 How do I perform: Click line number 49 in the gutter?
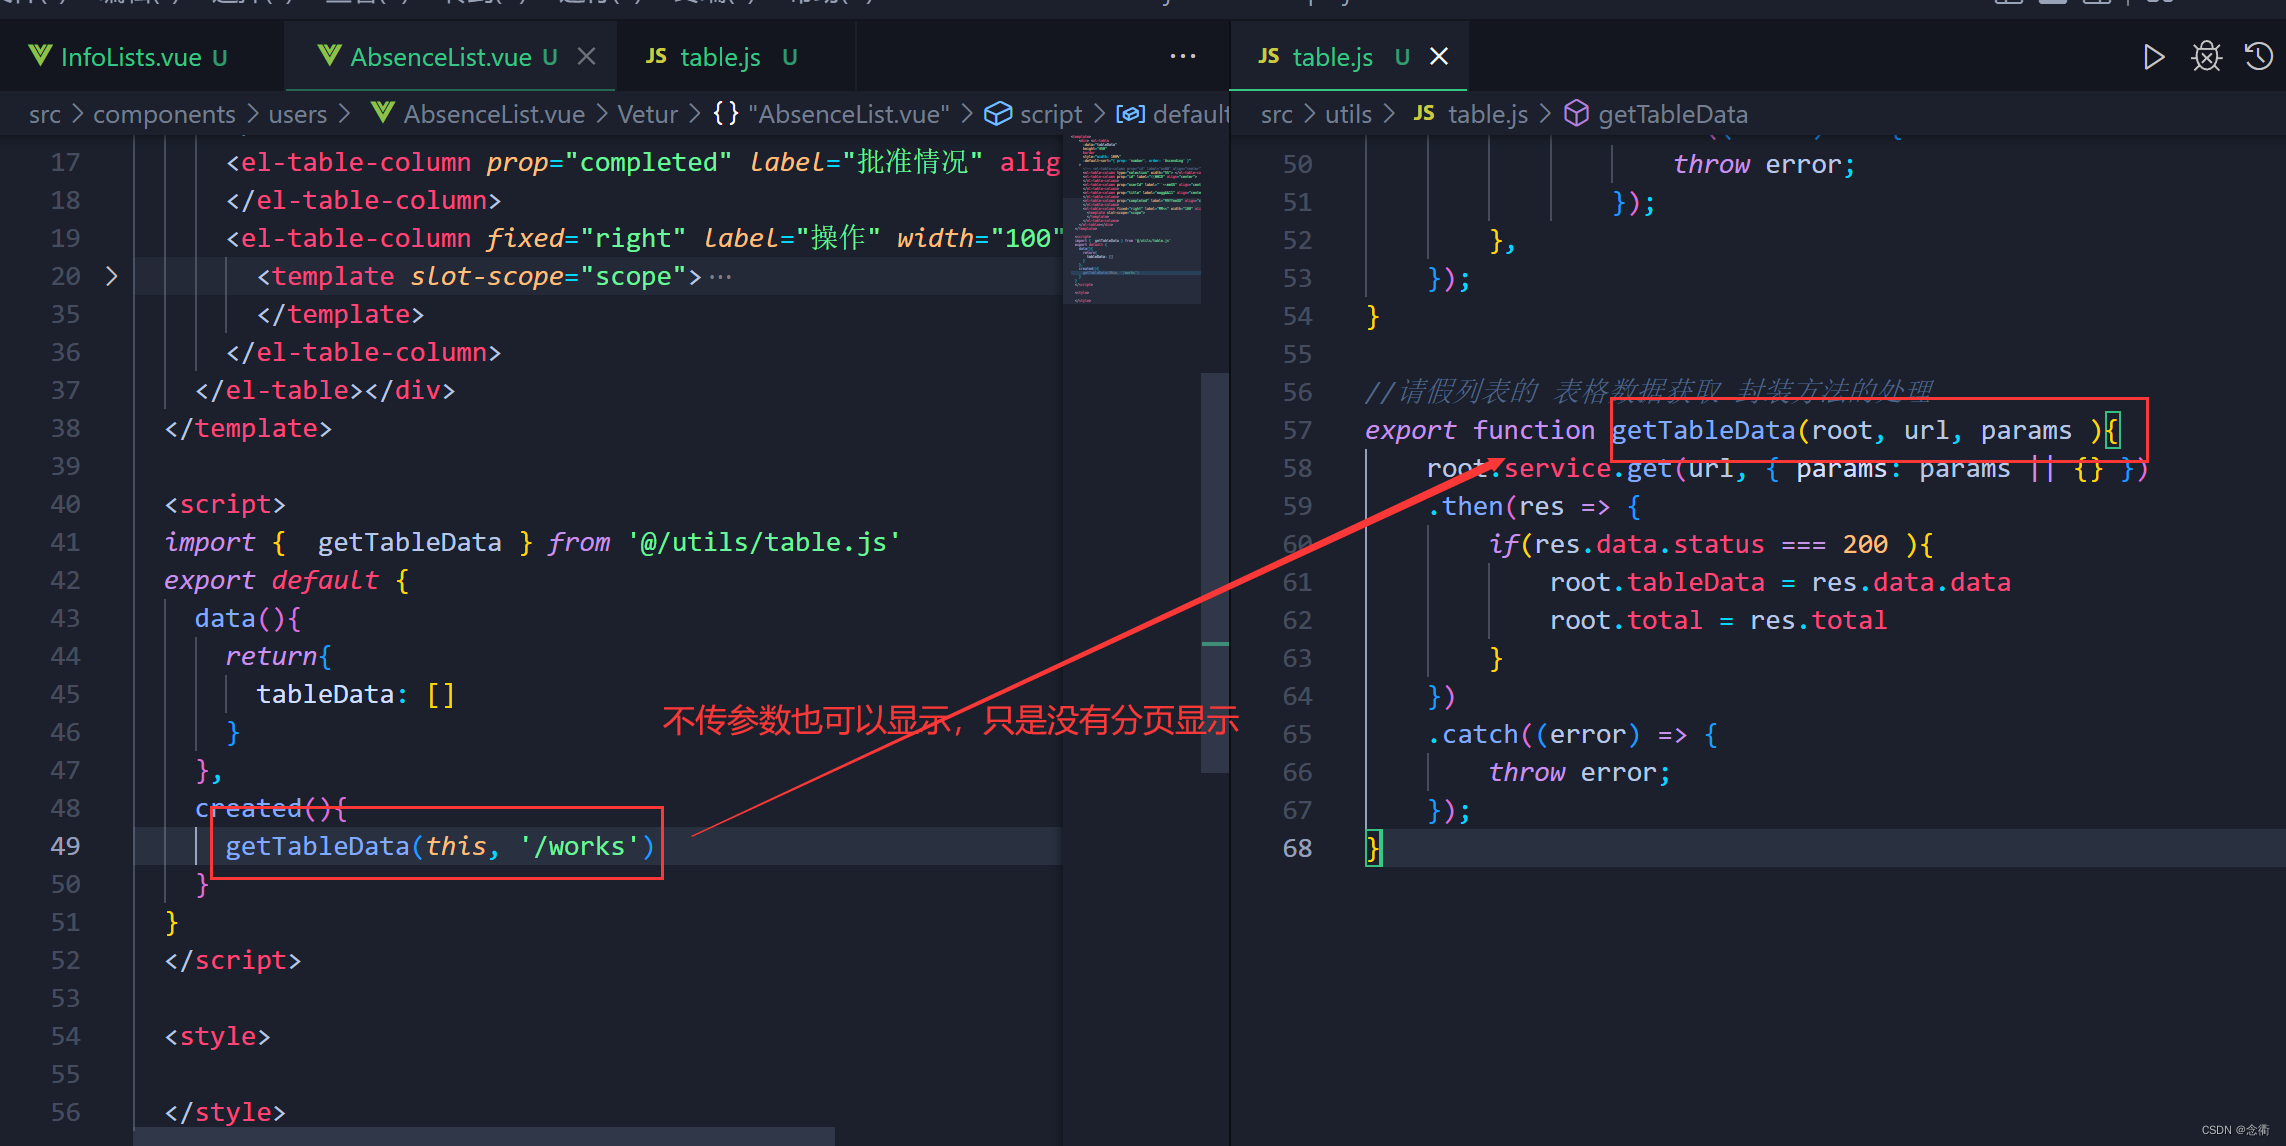pyautogui.click(x=65, y=847)
